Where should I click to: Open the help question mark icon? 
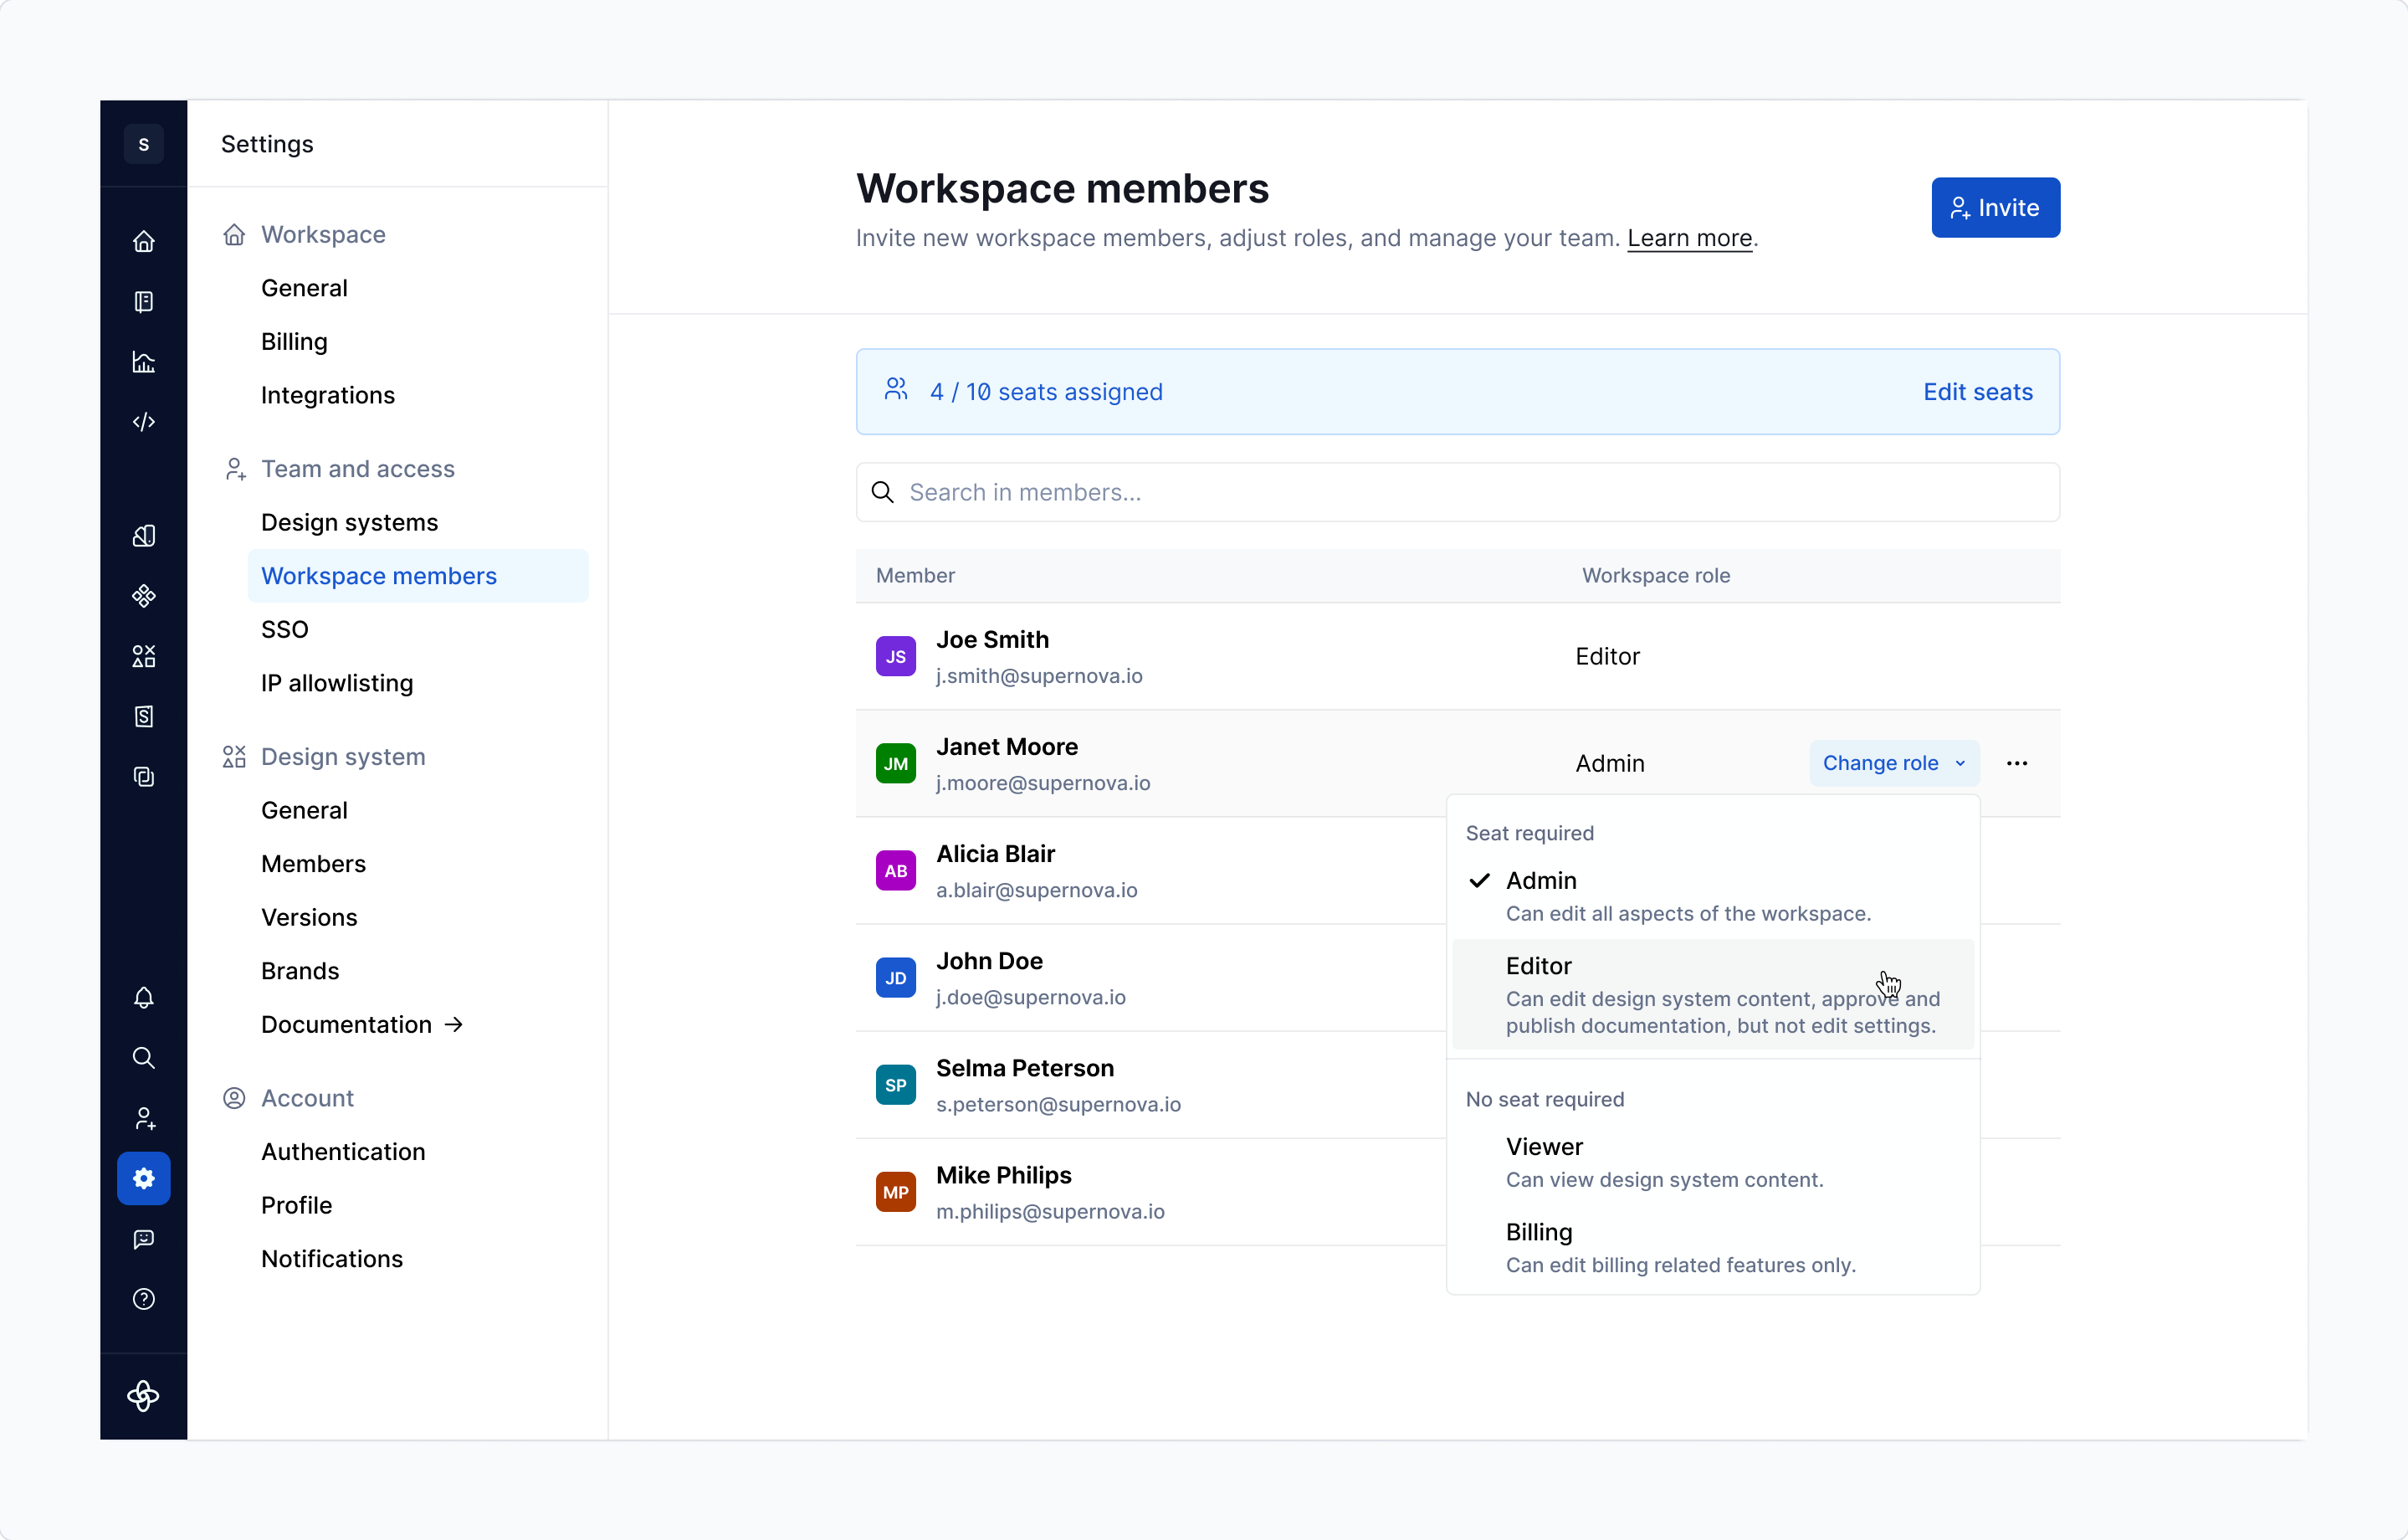click(143, 1298)
